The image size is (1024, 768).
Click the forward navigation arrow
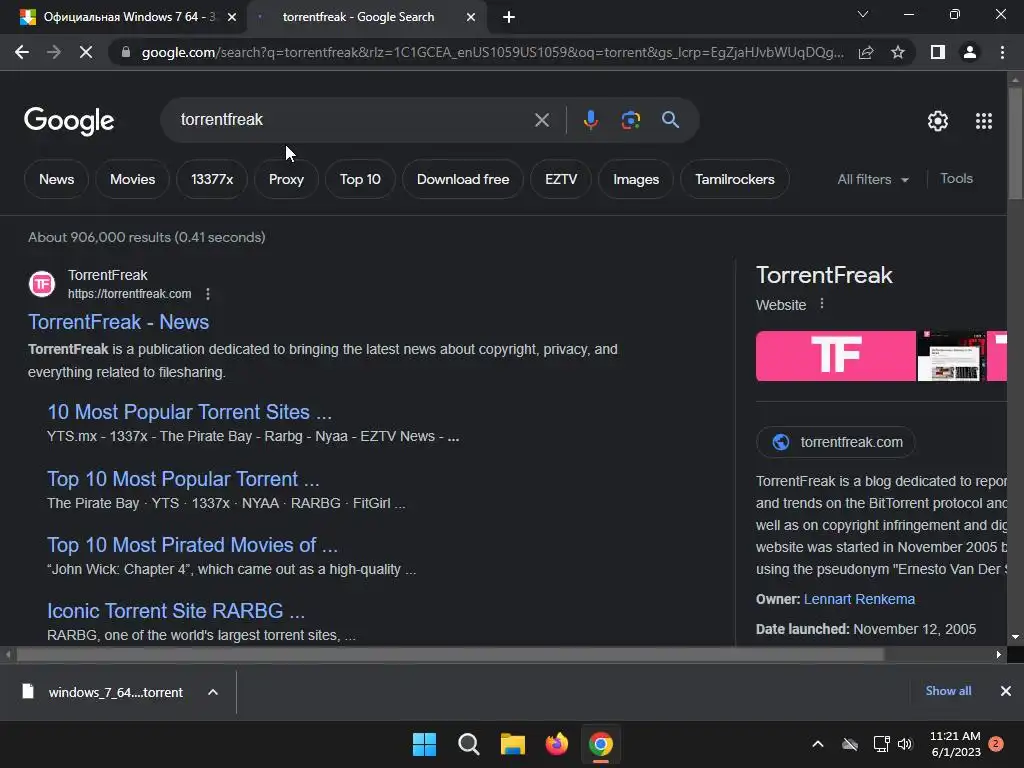(x=54, y=52)
